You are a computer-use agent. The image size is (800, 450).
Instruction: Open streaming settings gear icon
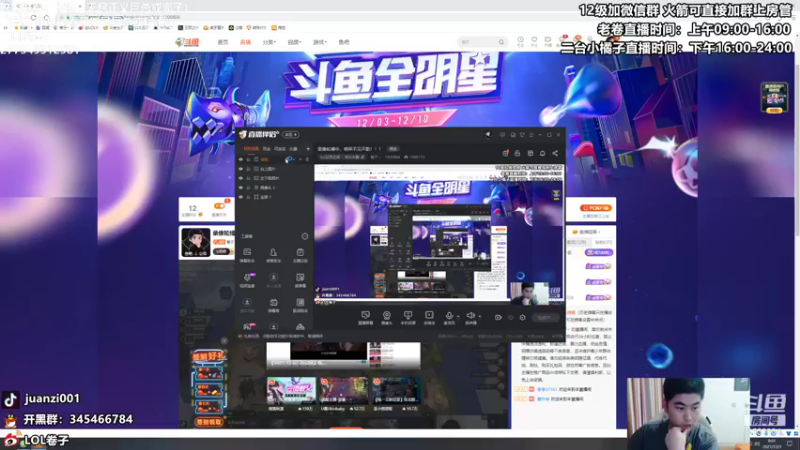tap(522, 317)
